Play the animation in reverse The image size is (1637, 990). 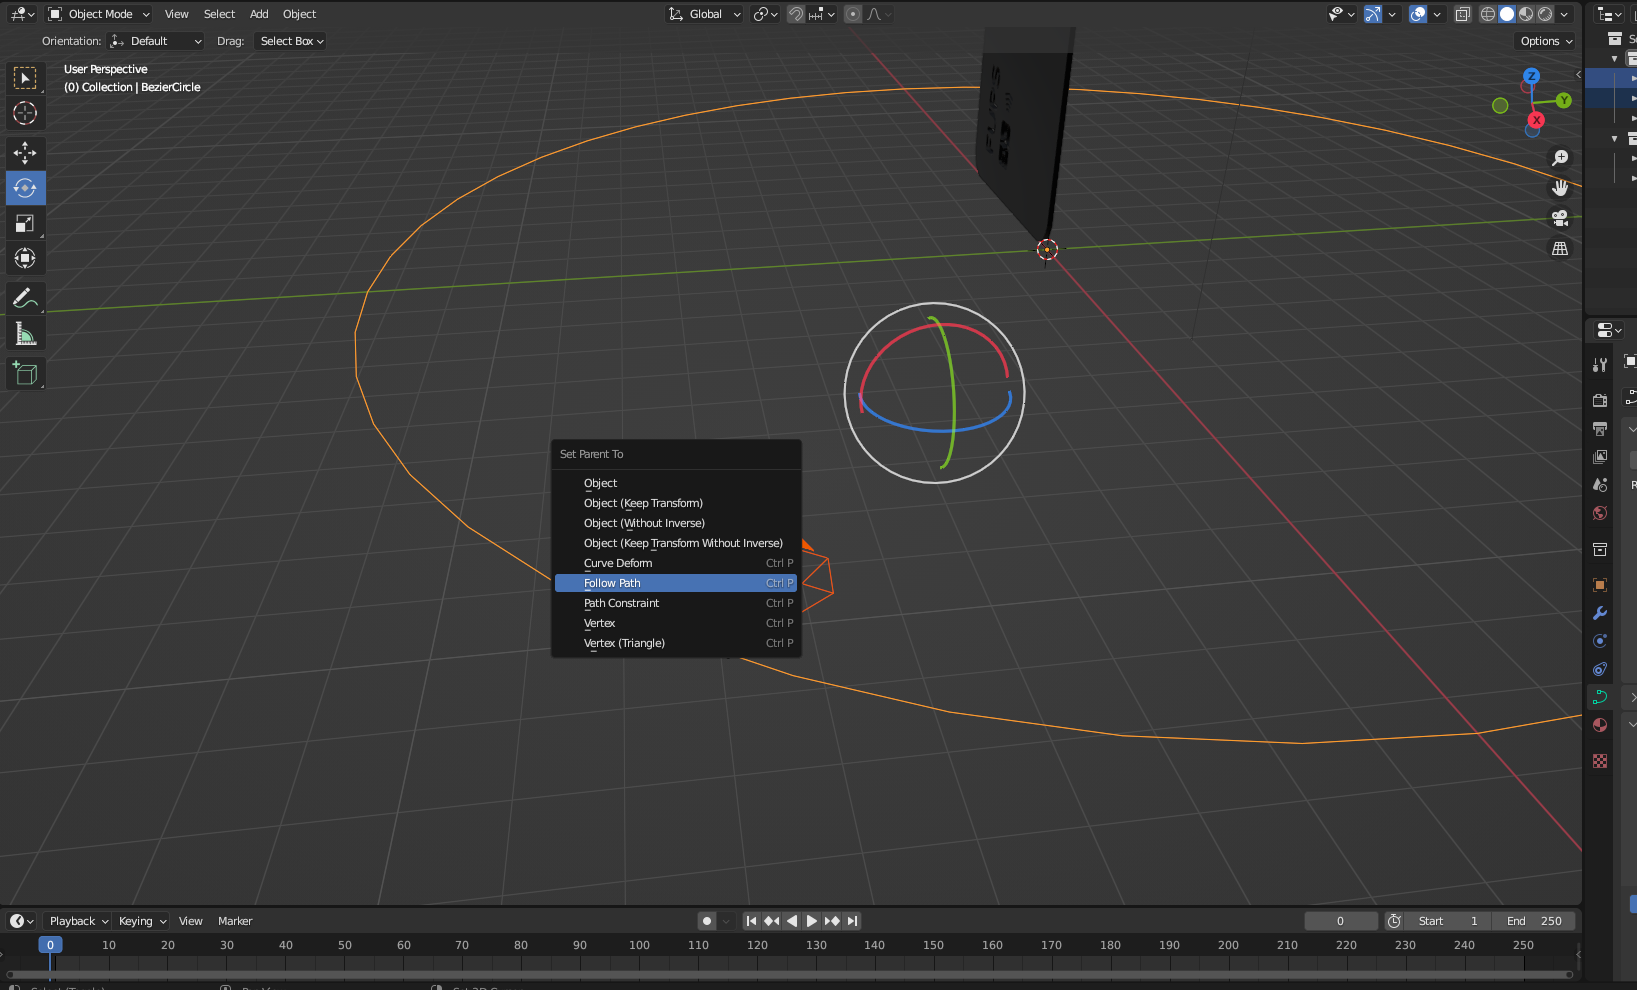pos(792,921)
